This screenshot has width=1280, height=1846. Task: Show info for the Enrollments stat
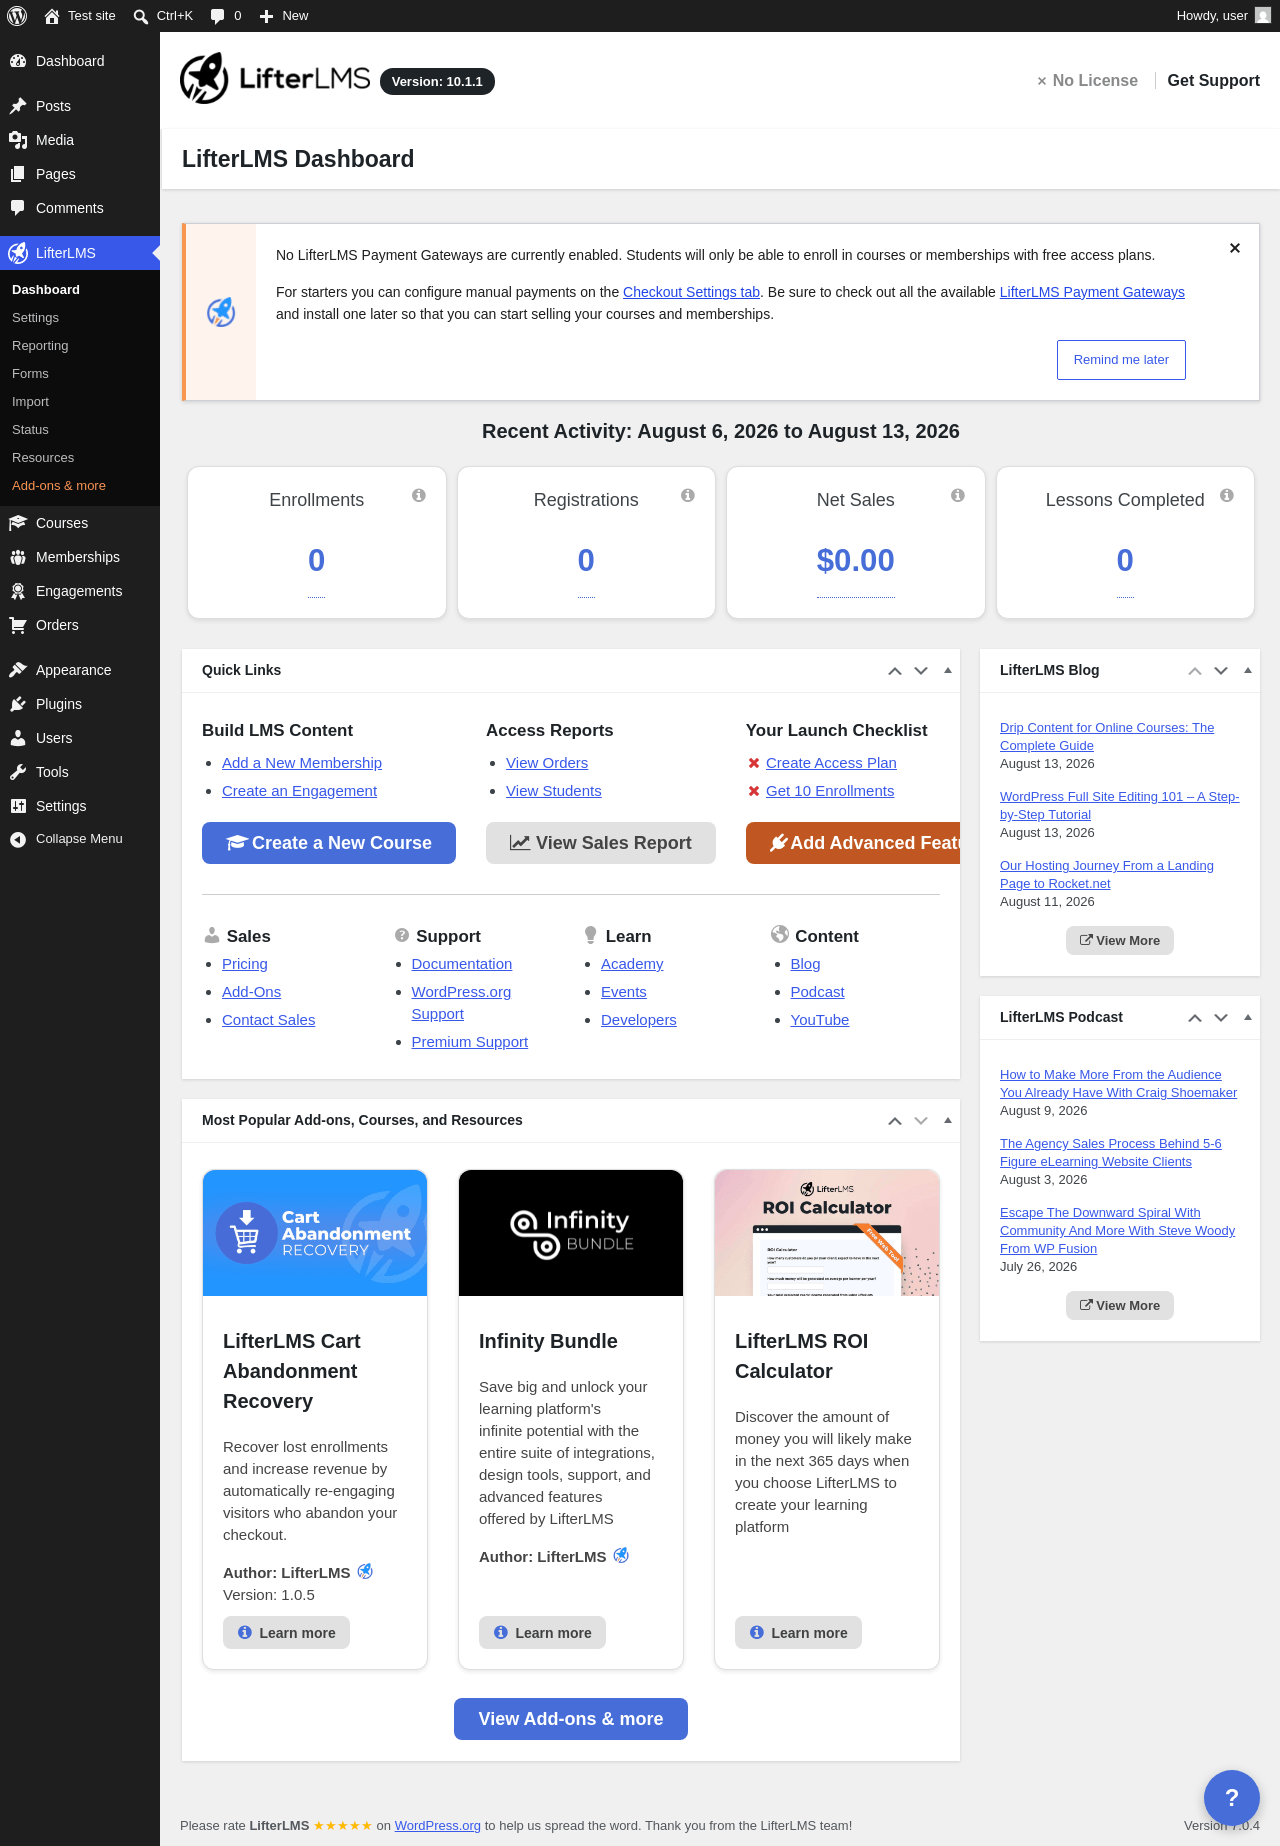(419, 495)
